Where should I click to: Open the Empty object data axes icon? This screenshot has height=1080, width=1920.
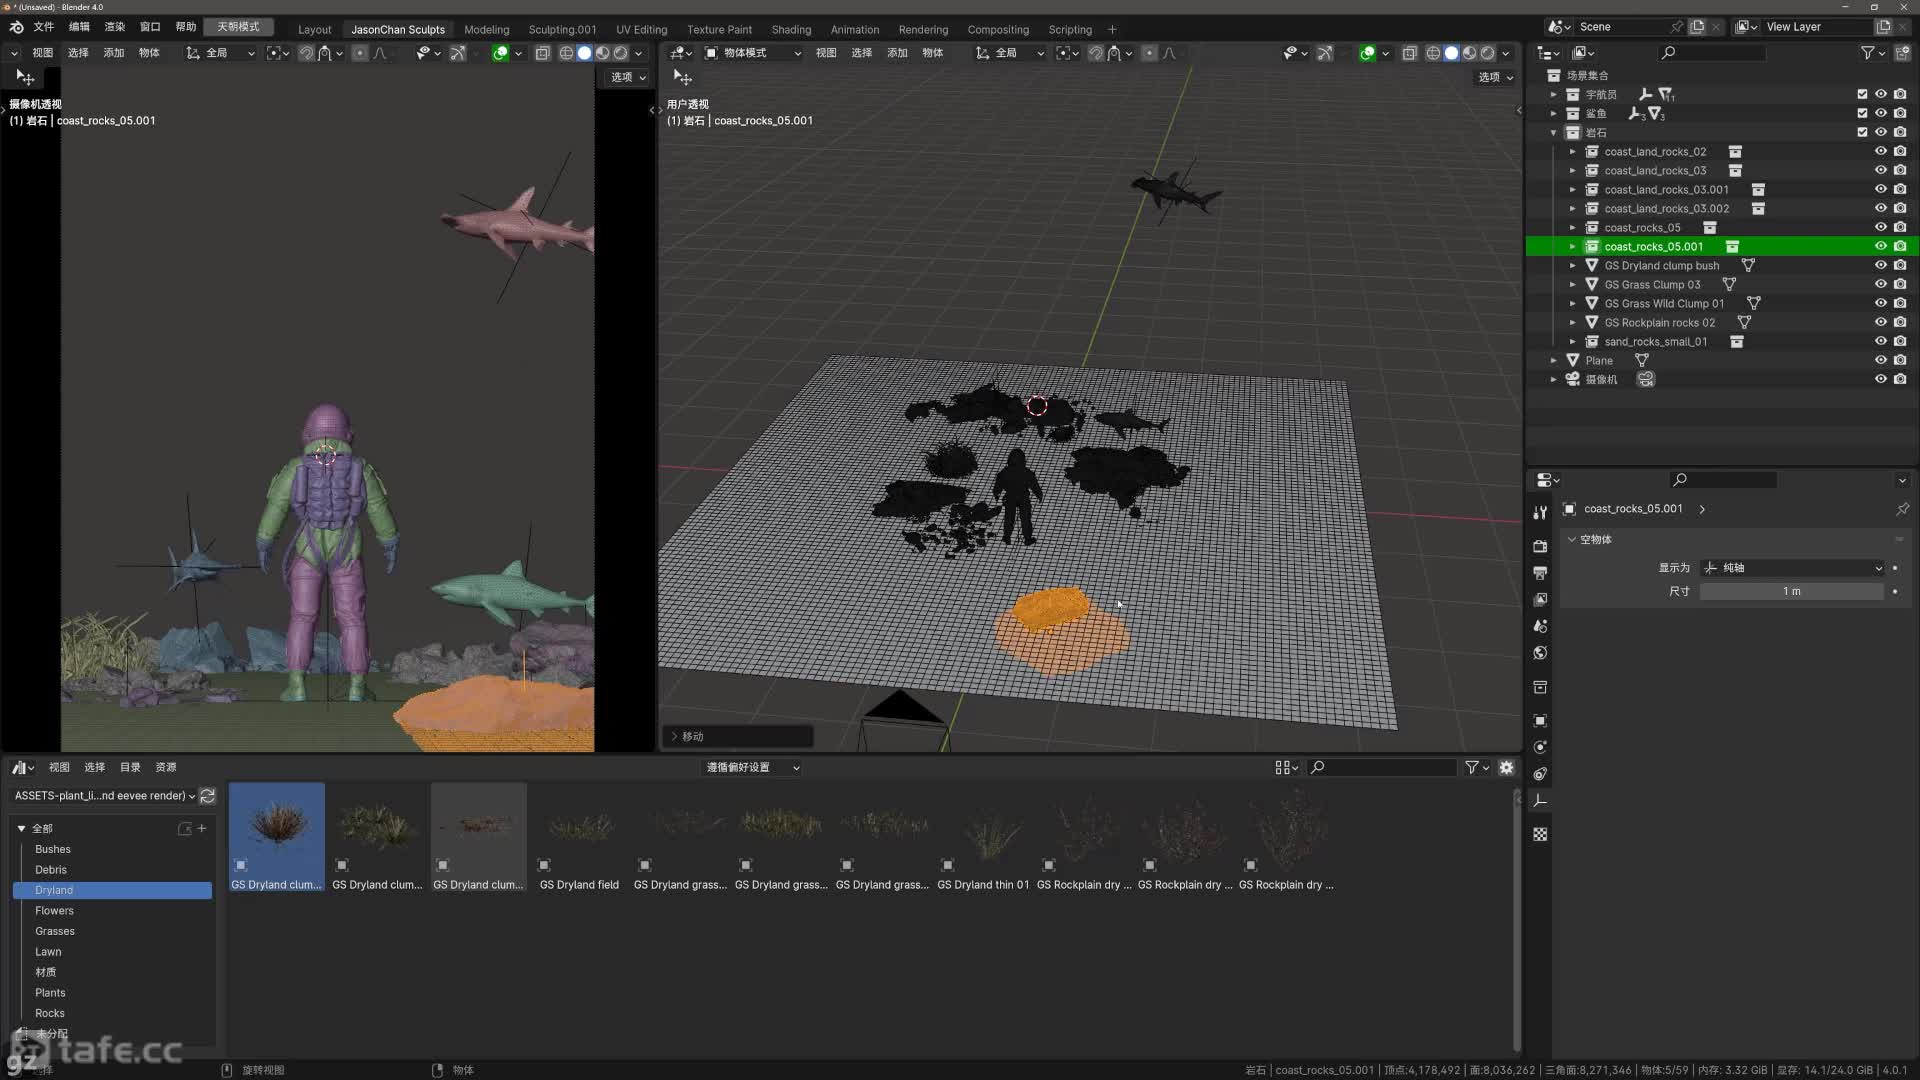click(1540, 801)
